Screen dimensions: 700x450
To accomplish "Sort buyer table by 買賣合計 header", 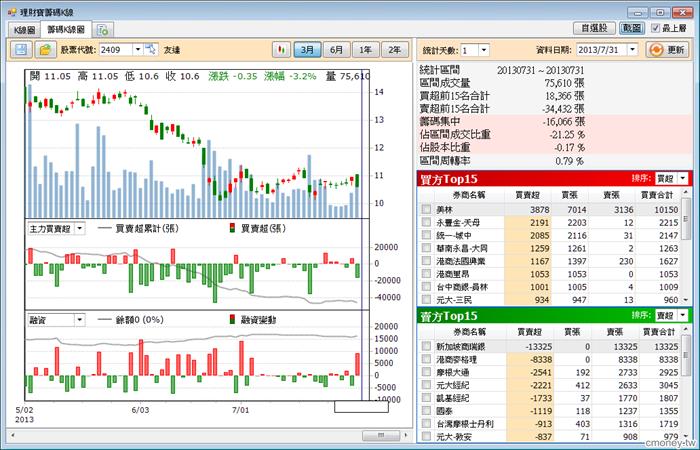I will (657, 195).
